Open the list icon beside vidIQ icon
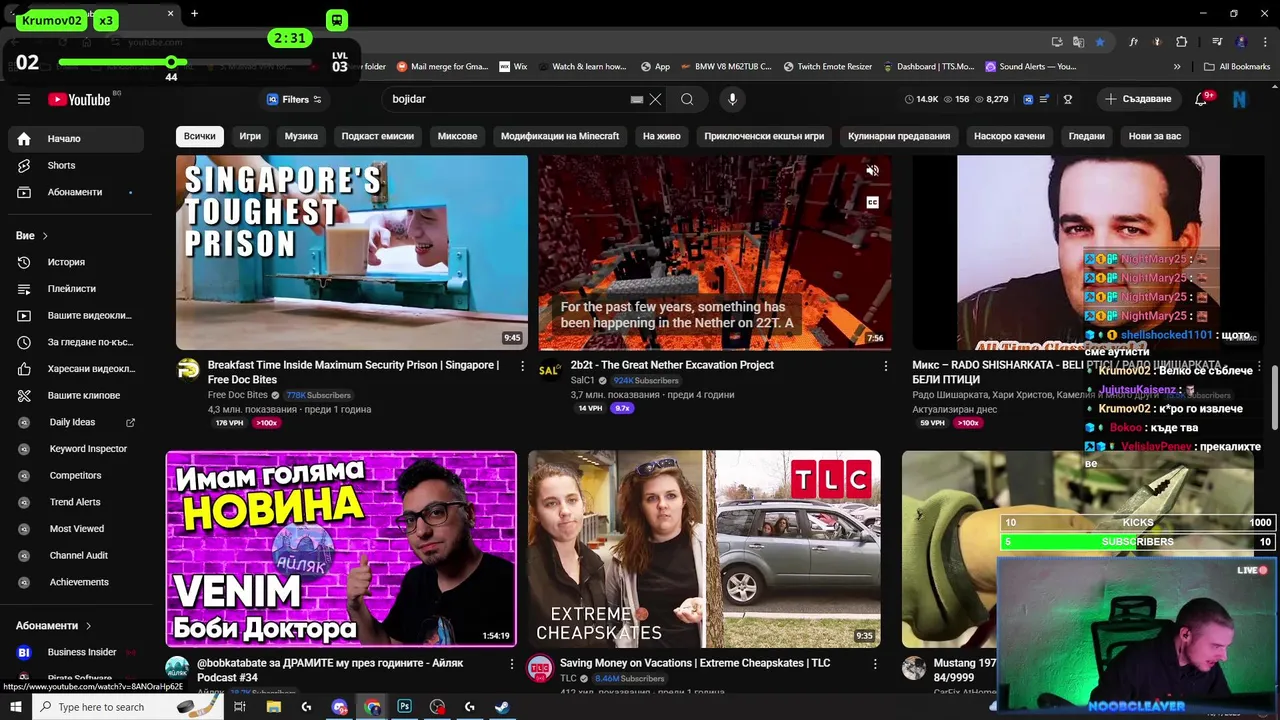 1045,99
